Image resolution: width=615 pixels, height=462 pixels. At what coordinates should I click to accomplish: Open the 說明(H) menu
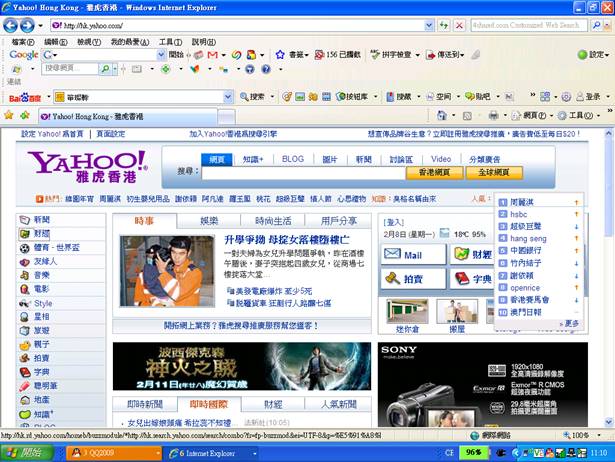tap(204, 42)
